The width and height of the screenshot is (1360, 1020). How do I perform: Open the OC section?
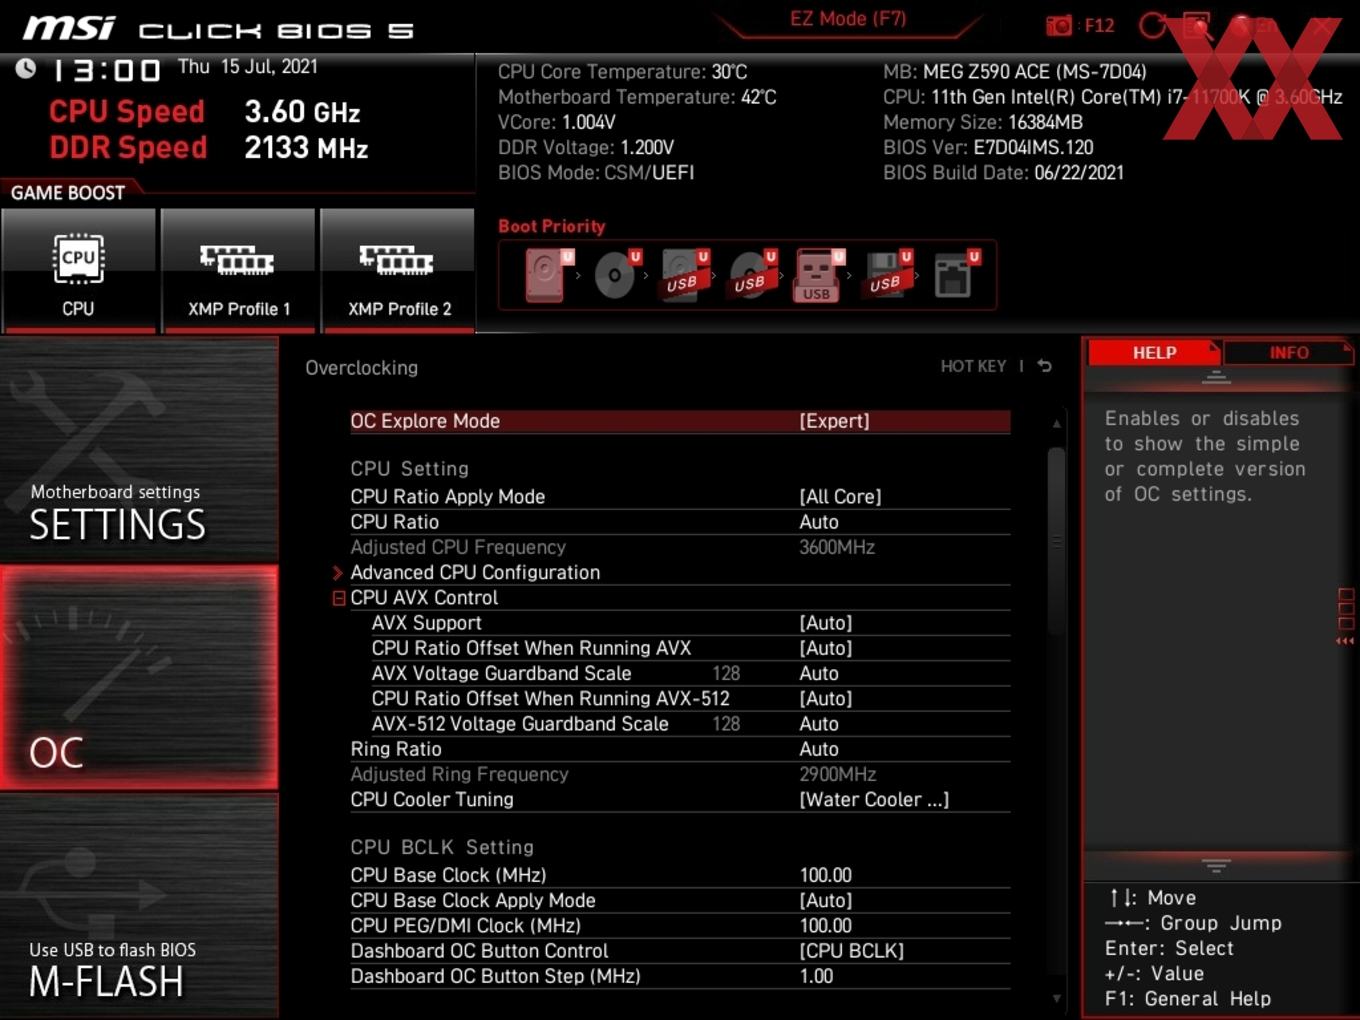[x=139, y=677]
